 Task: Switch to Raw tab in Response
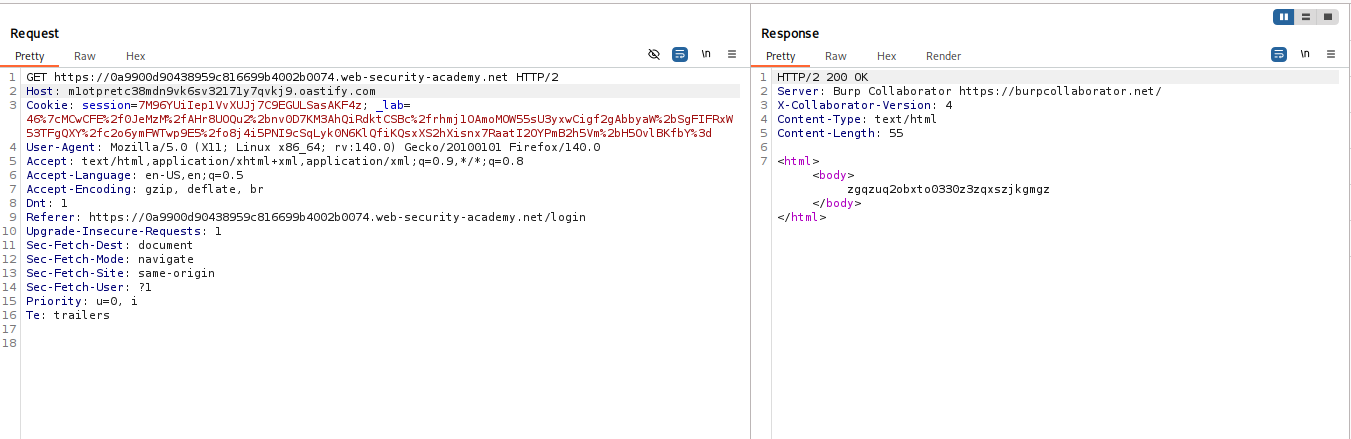[836, 56]
